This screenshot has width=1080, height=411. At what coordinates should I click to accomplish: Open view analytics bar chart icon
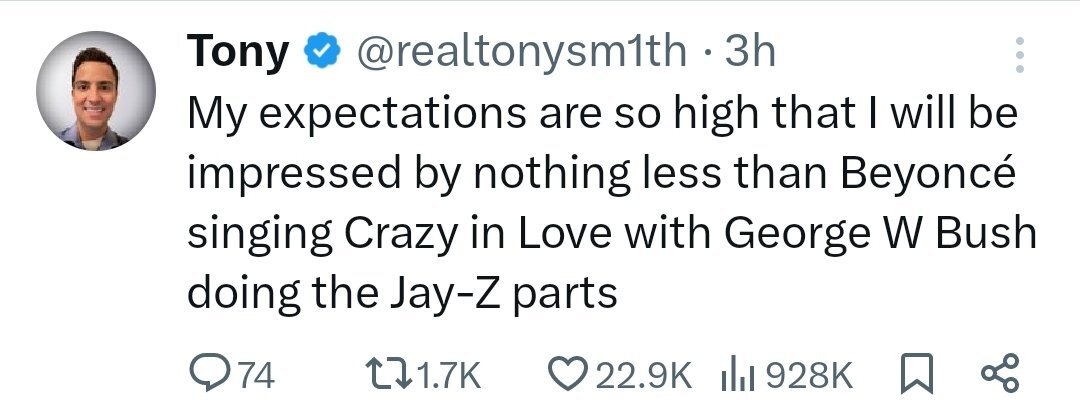point(735,375)
